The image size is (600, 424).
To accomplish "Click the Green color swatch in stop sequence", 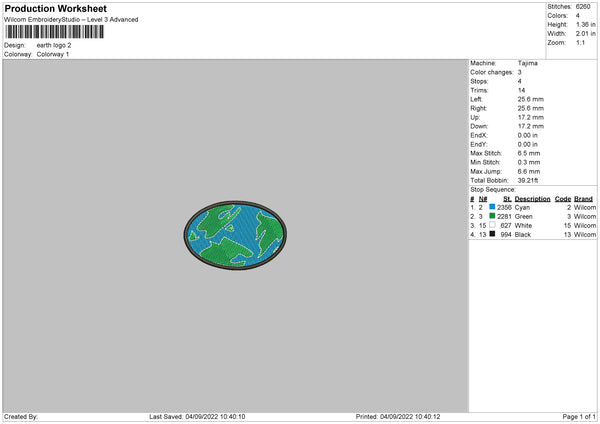I will [492, 216].
